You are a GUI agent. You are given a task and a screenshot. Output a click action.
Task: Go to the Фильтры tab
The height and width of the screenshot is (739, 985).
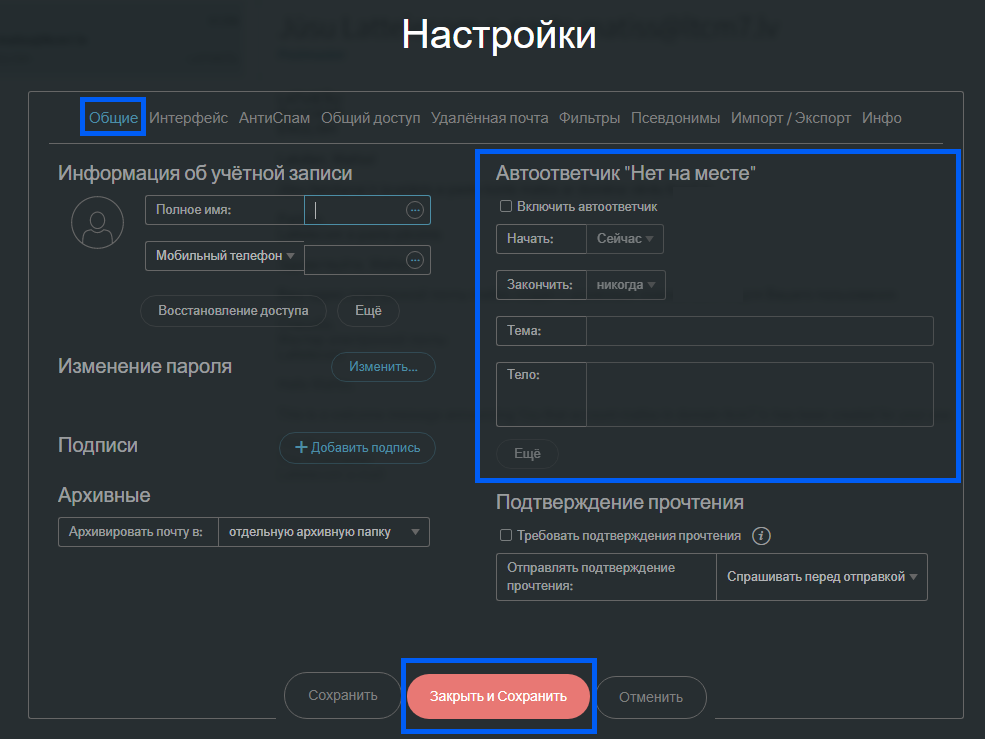[589, 118]
